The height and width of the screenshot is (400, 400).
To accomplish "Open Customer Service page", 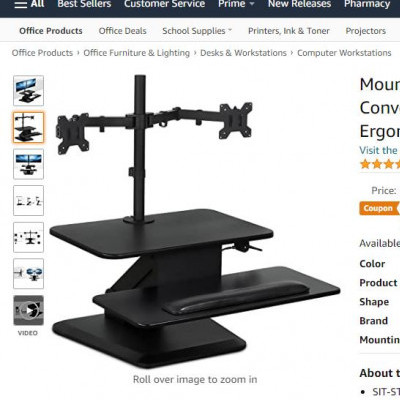I will coord(164,4).
